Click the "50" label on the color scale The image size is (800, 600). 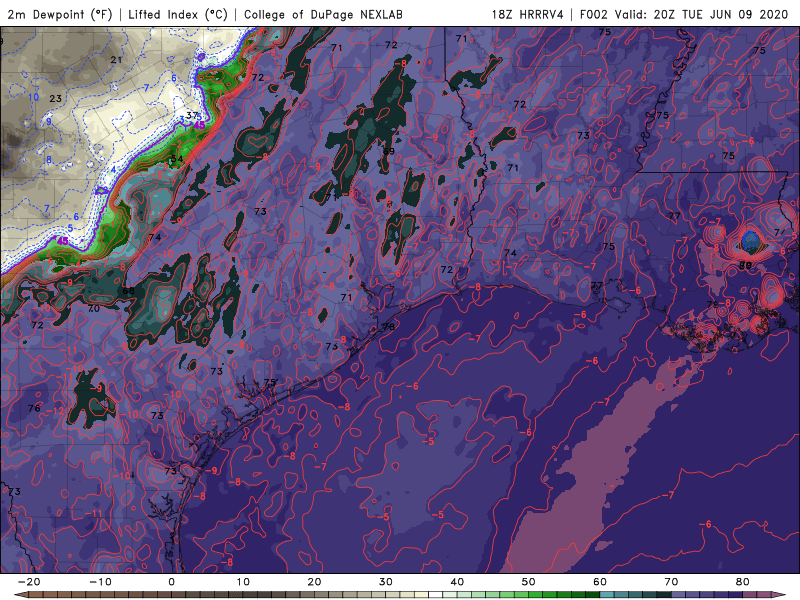pos(529,582)
